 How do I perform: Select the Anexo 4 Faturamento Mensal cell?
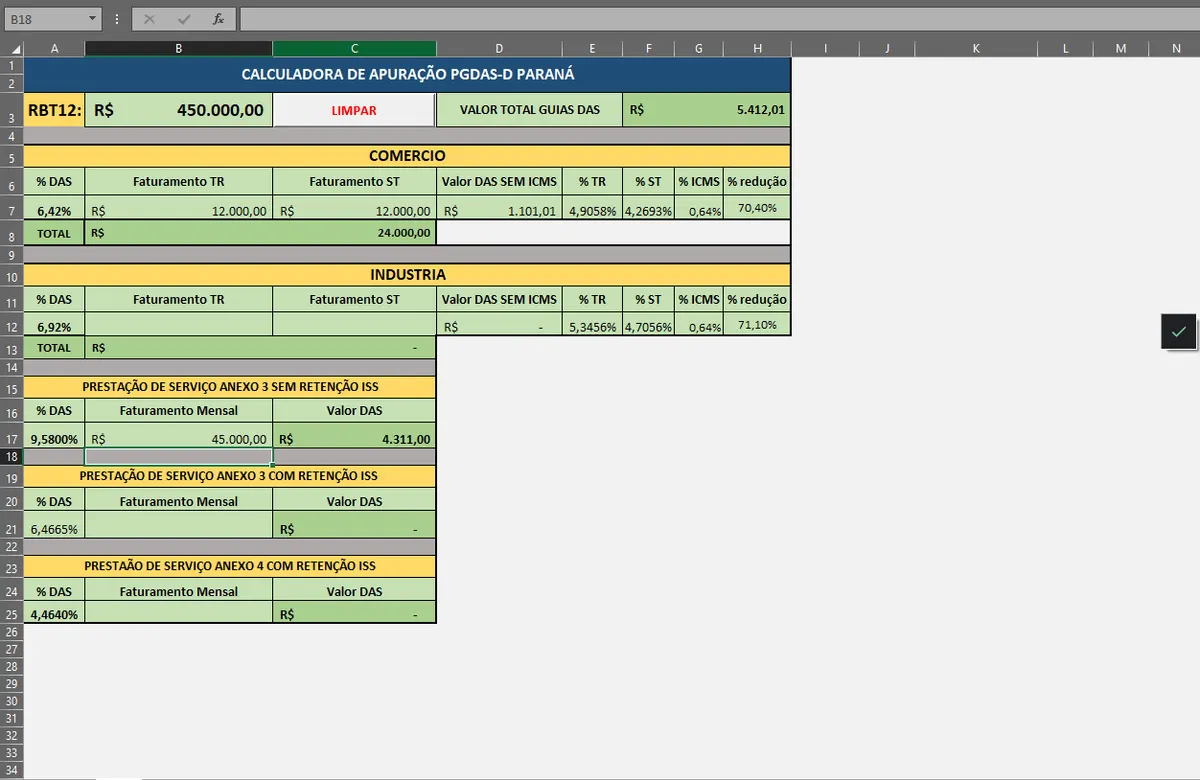click(179, 612)
